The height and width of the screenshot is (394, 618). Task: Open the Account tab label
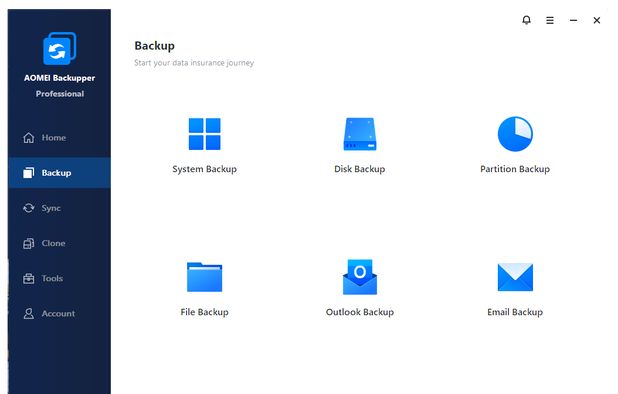click(x=58, y=314)
